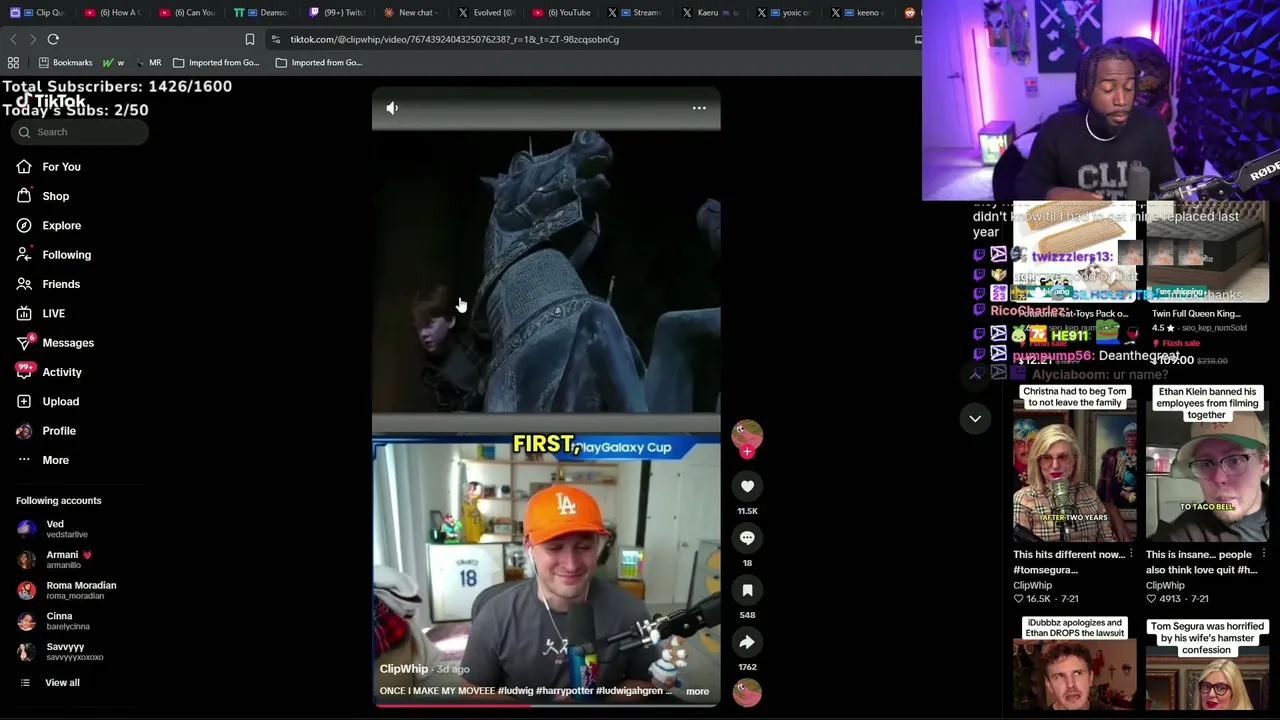The width and height of the screenshot is (1280, 720).
Task: Click the For You home icon
Action: 24,167
